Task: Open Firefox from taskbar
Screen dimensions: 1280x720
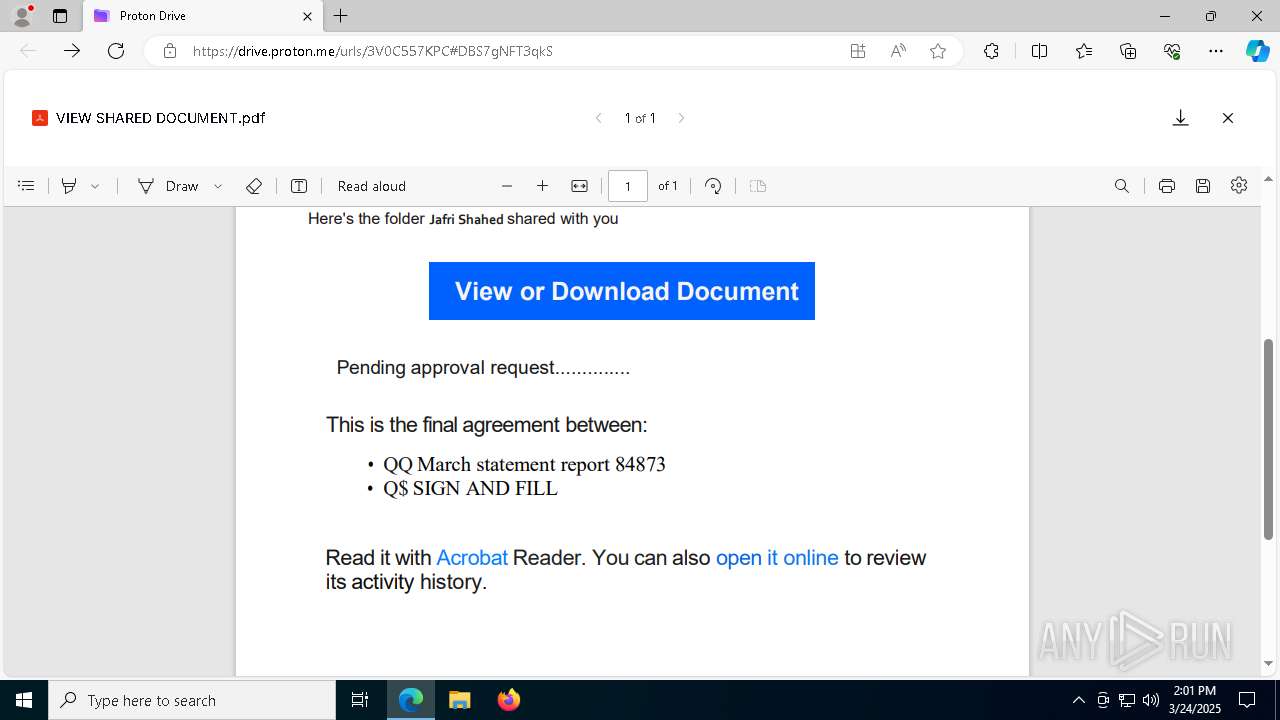Action: point(508,700)
